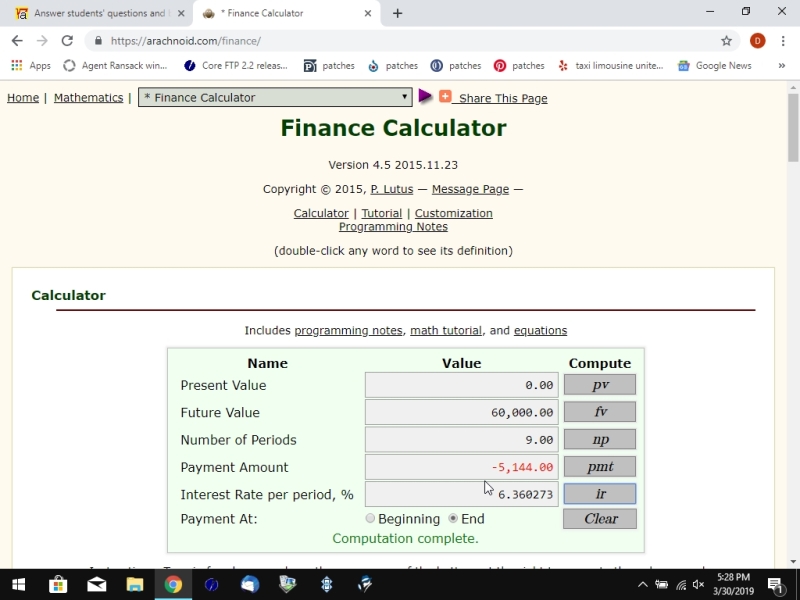Open the network tray icon
This screenshot has height=600, width=800.
(x=681, y=585)
